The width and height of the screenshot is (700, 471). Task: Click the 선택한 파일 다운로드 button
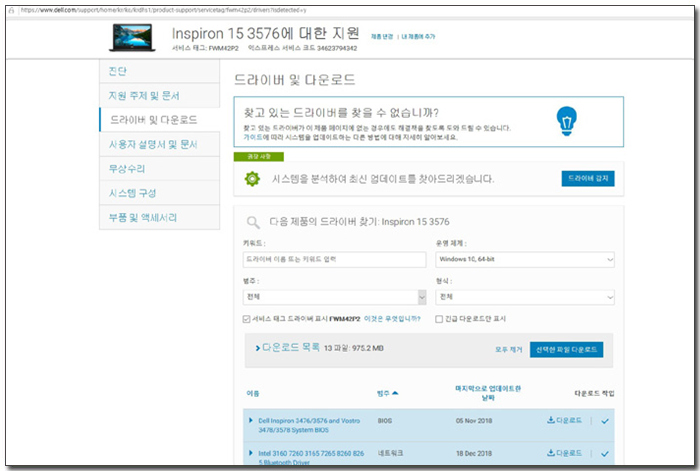[567, 350]
